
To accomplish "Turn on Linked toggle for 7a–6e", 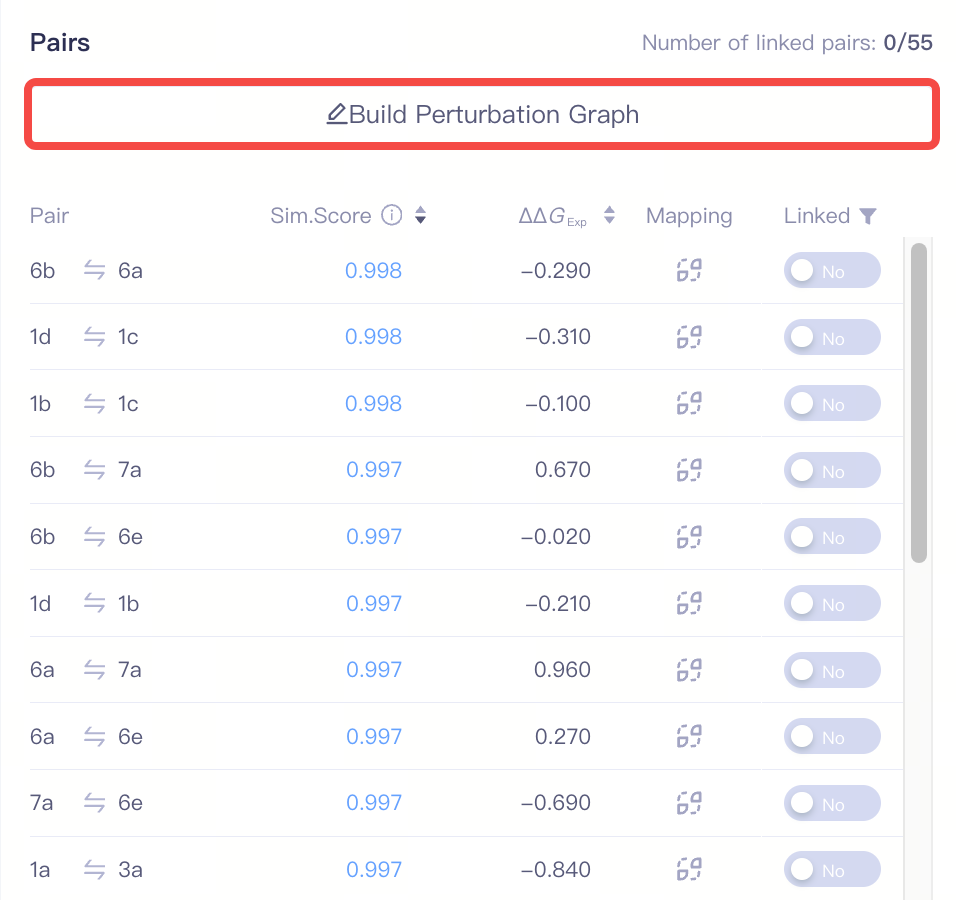I will (832, 803).
